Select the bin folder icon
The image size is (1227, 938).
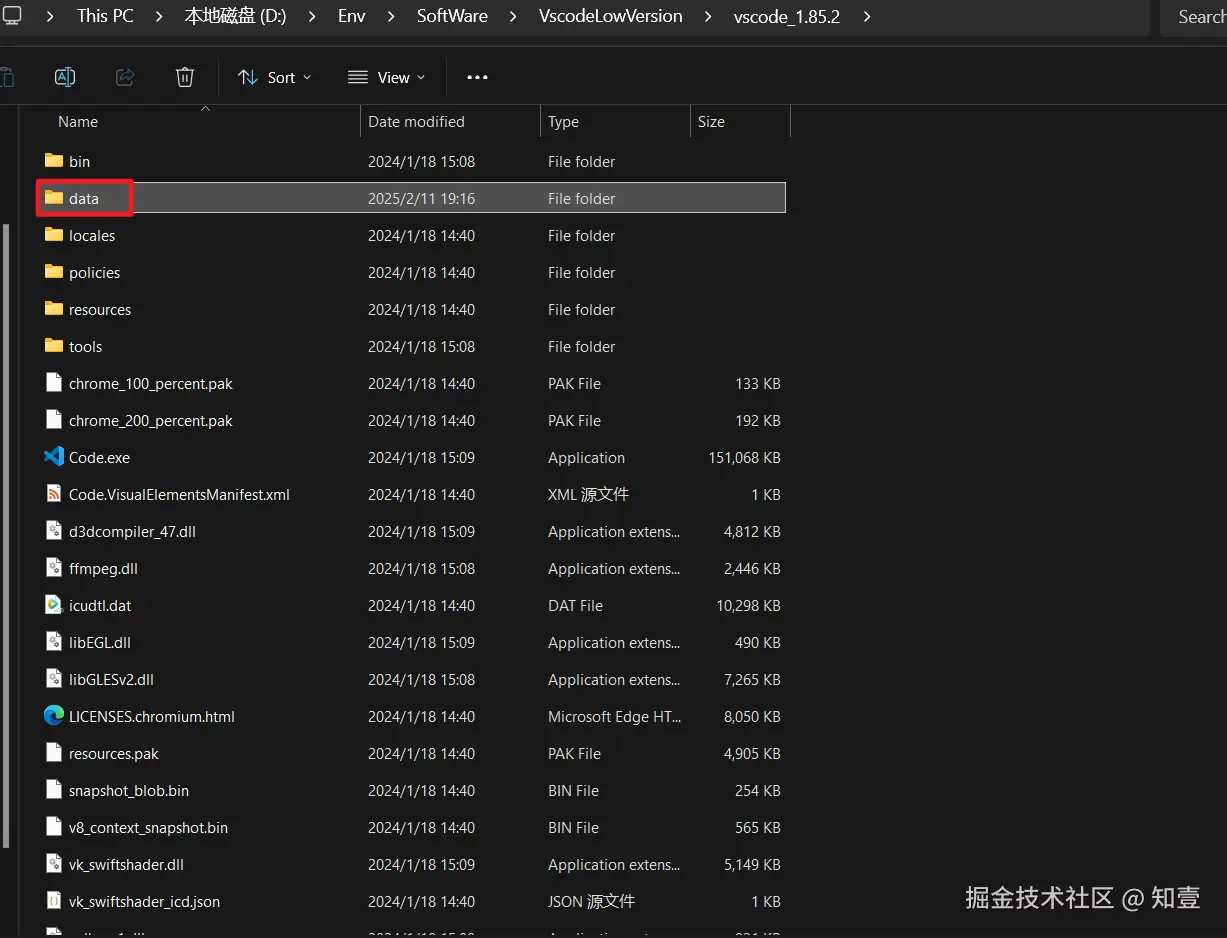click(x=54, y=161)
